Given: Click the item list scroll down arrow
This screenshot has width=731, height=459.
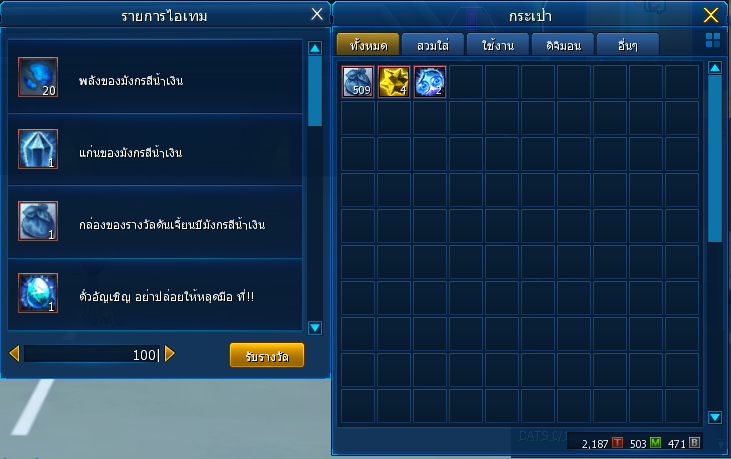Looking at the screenshot, I should 315,328.
